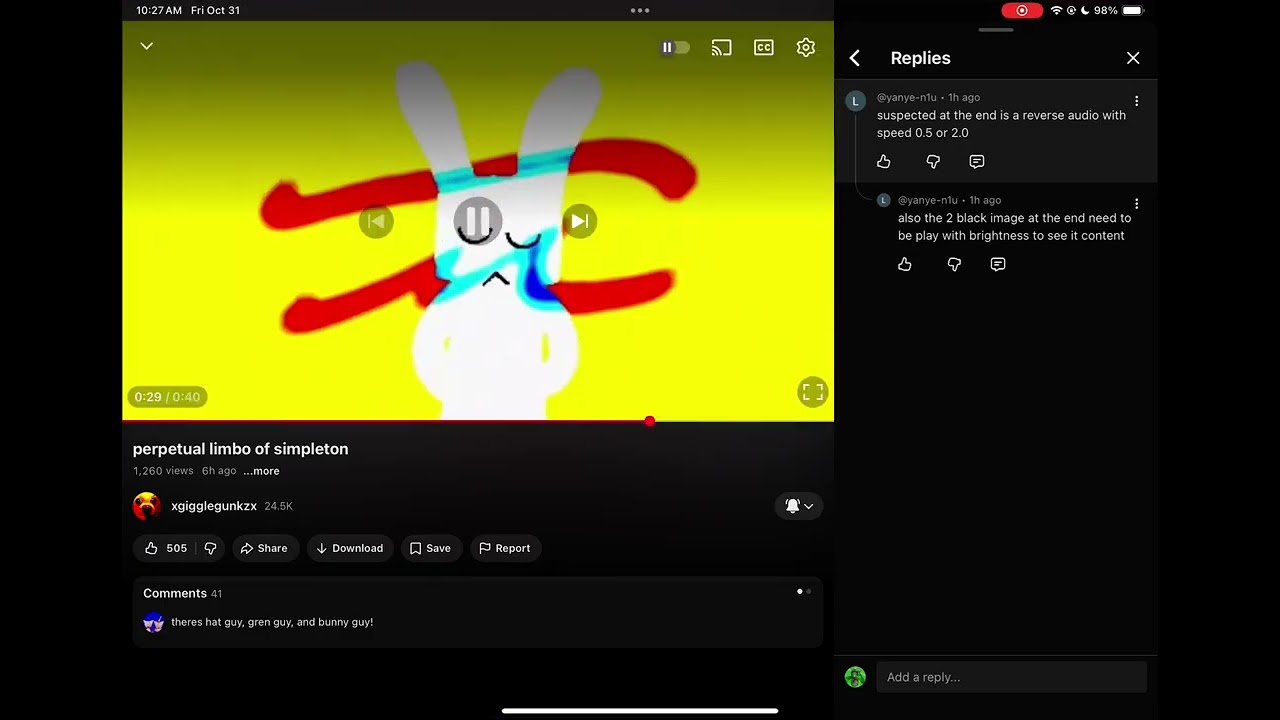Skip to previous video
The image size is (1280, 720).
[x=376, y=221]
